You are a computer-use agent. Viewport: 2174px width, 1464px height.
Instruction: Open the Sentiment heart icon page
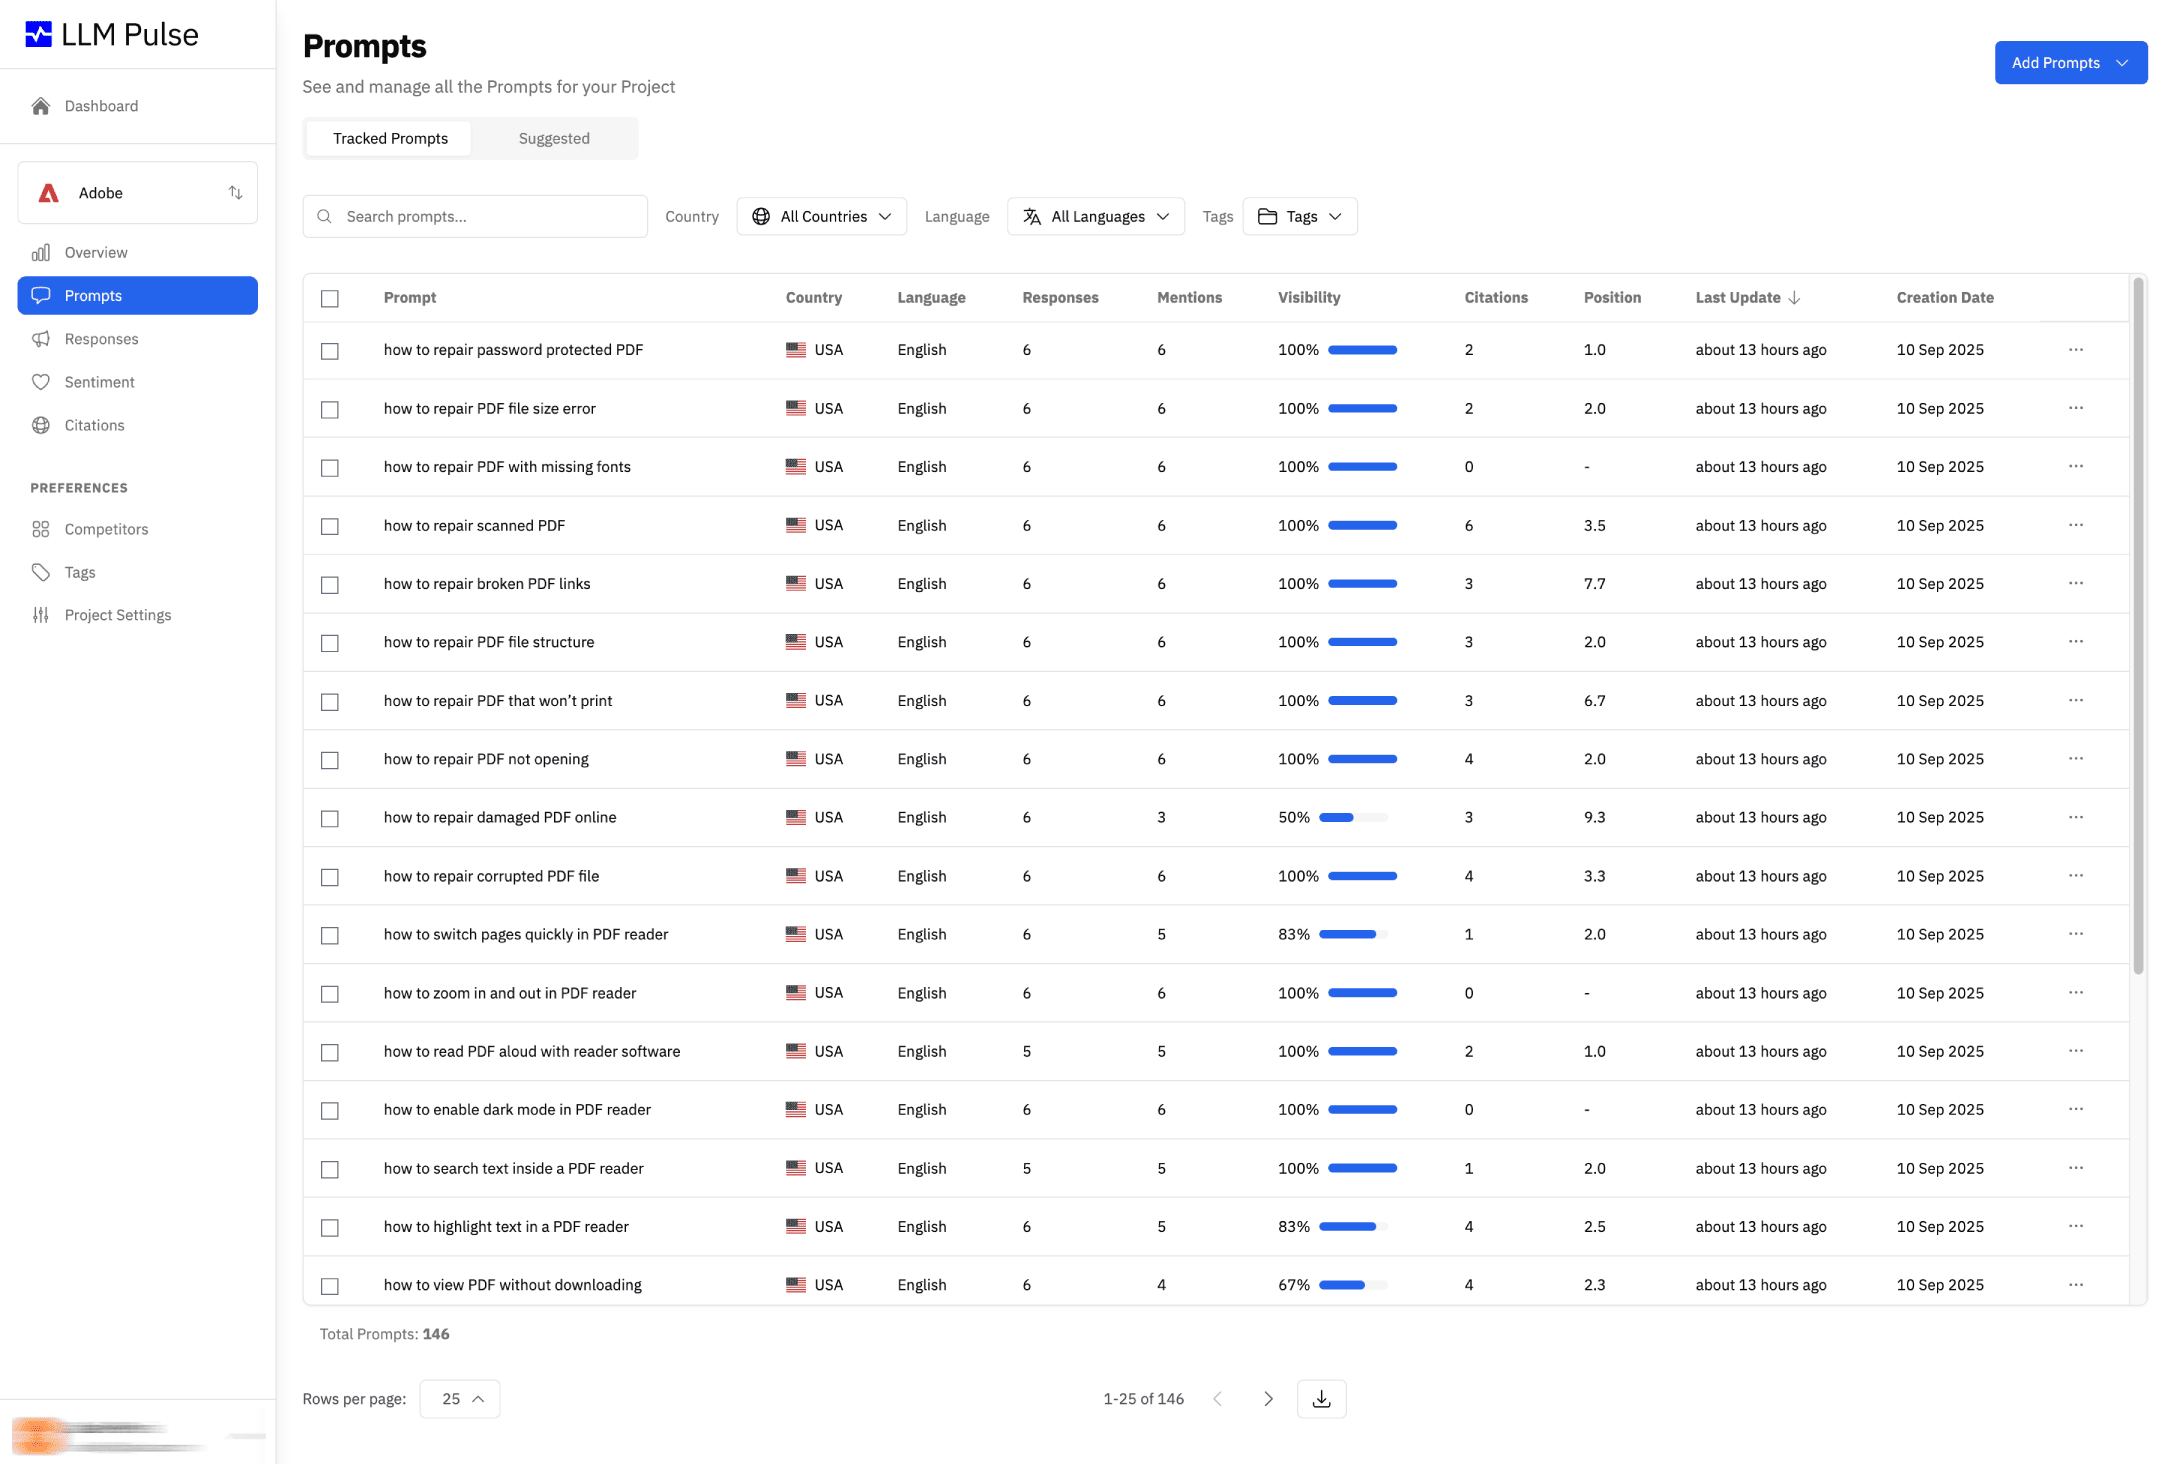point(41,382)
